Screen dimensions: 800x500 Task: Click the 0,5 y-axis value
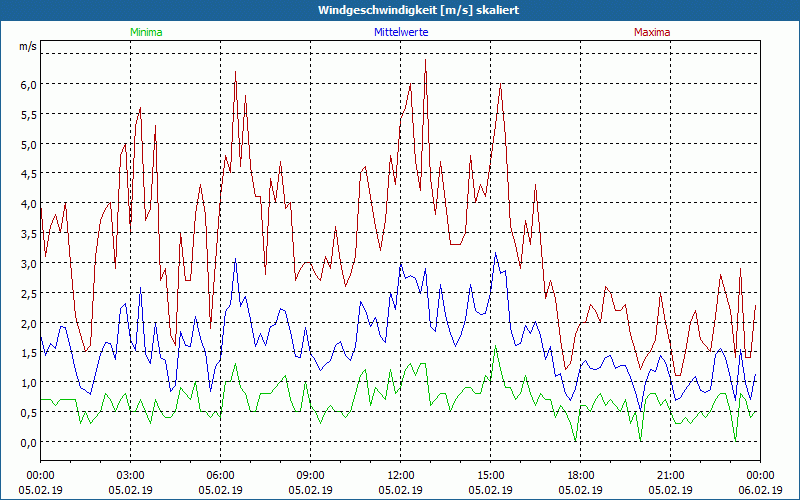(29, 413)
